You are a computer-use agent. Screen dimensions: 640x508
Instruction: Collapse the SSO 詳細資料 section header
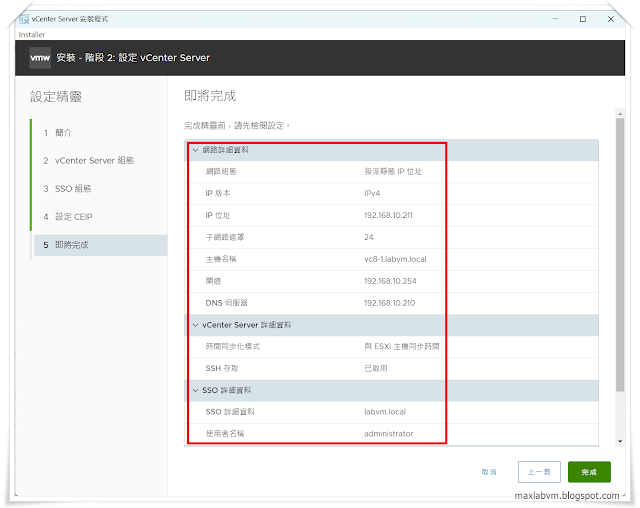[196, 390]
